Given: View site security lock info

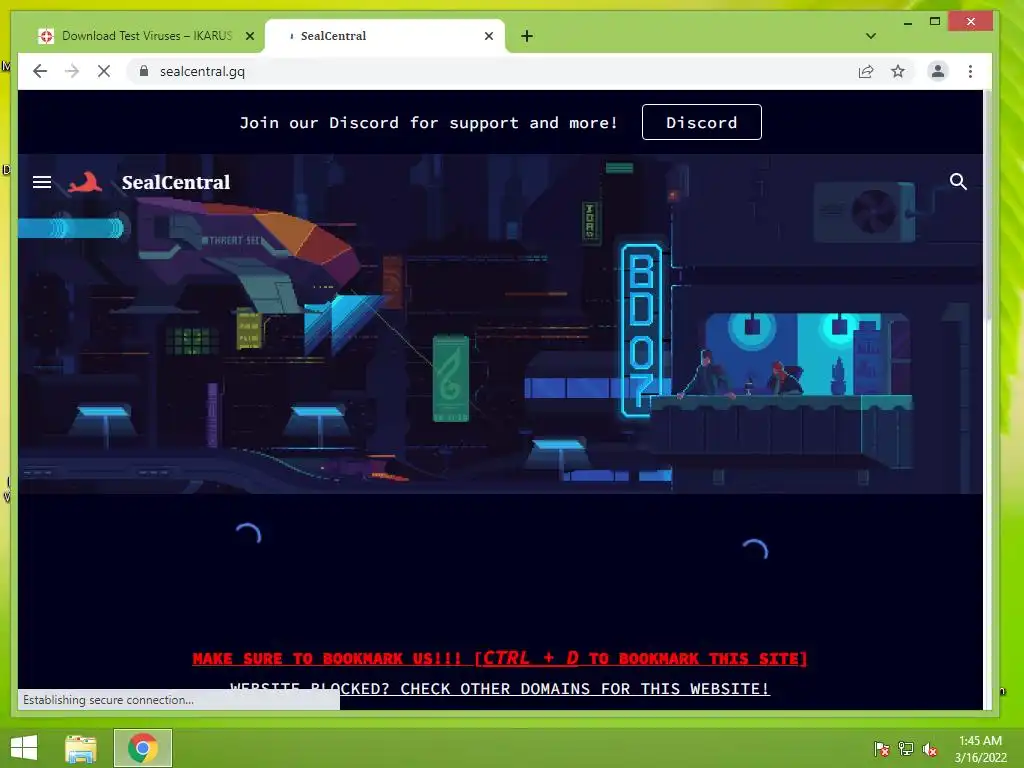Looking at the screenshot, I should [x=144, y=71].
